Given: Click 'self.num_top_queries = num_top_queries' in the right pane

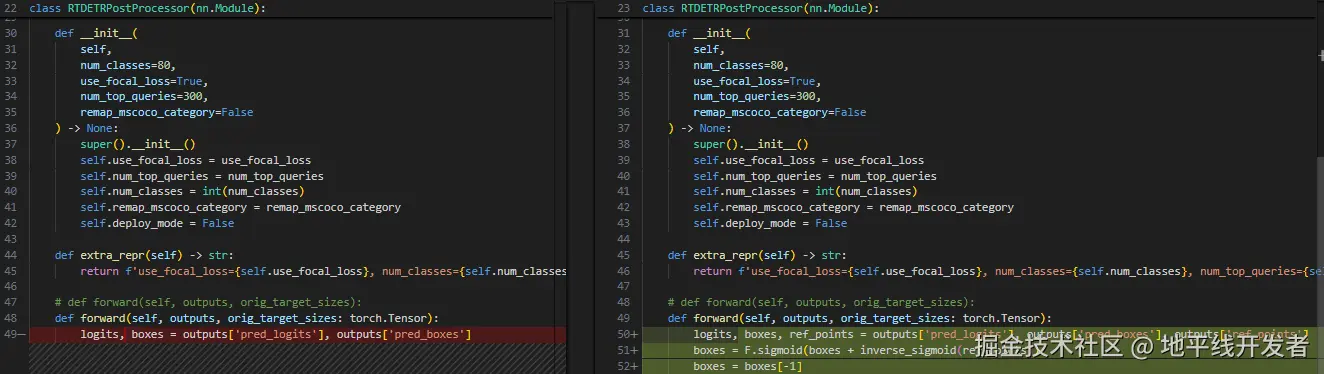Looking at the screenshot, I should (x=815, y=176).
